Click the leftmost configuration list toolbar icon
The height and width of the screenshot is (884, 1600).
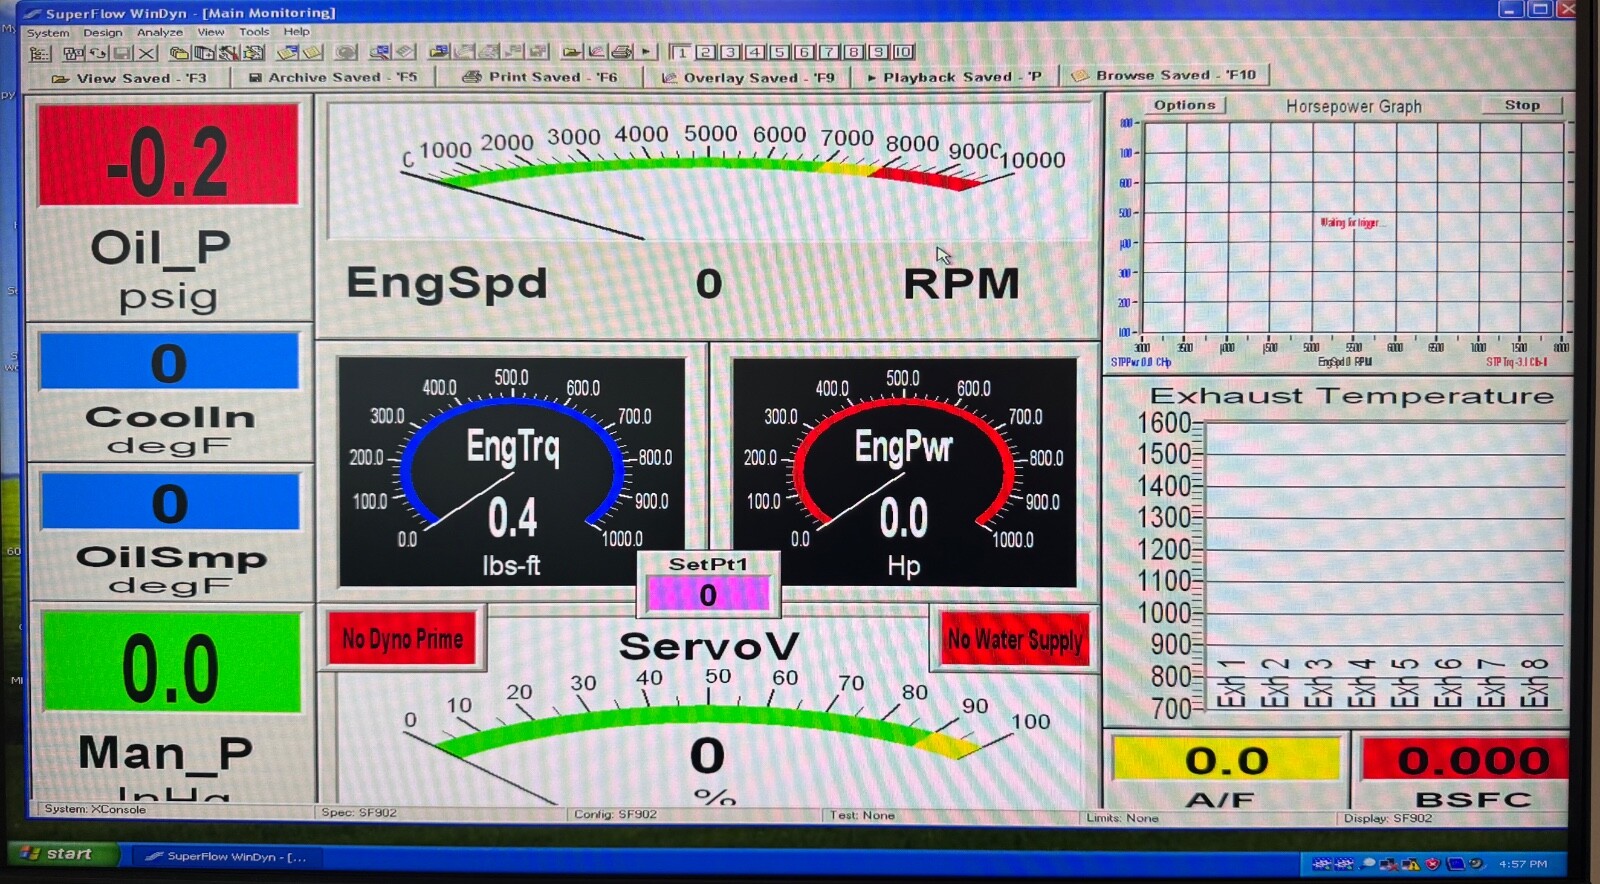[40, 53]
